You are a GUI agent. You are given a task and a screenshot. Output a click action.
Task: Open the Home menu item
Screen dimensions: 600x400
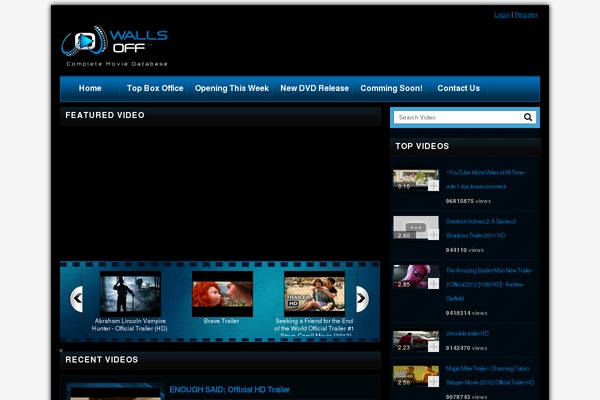coord(90,88)
